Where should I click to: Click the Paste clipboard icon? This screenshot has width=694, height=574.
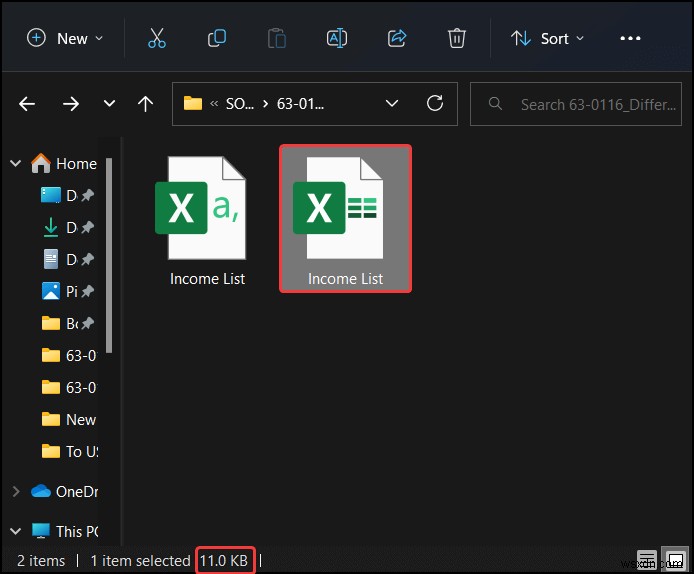(x=277, y=39)
